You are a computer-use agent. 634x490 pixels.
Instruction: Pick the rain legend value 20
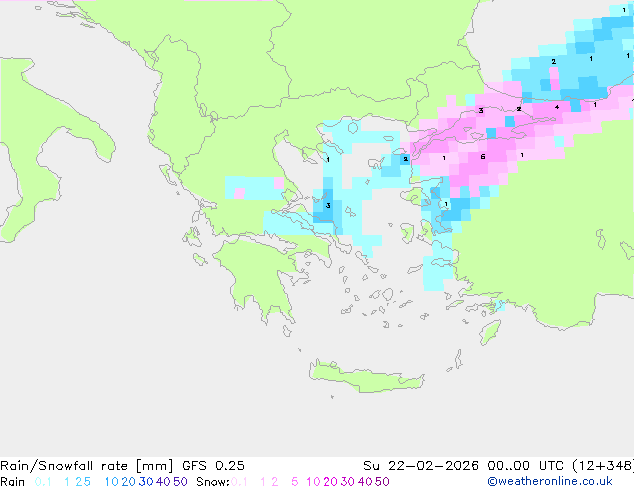tap(129, 482)
